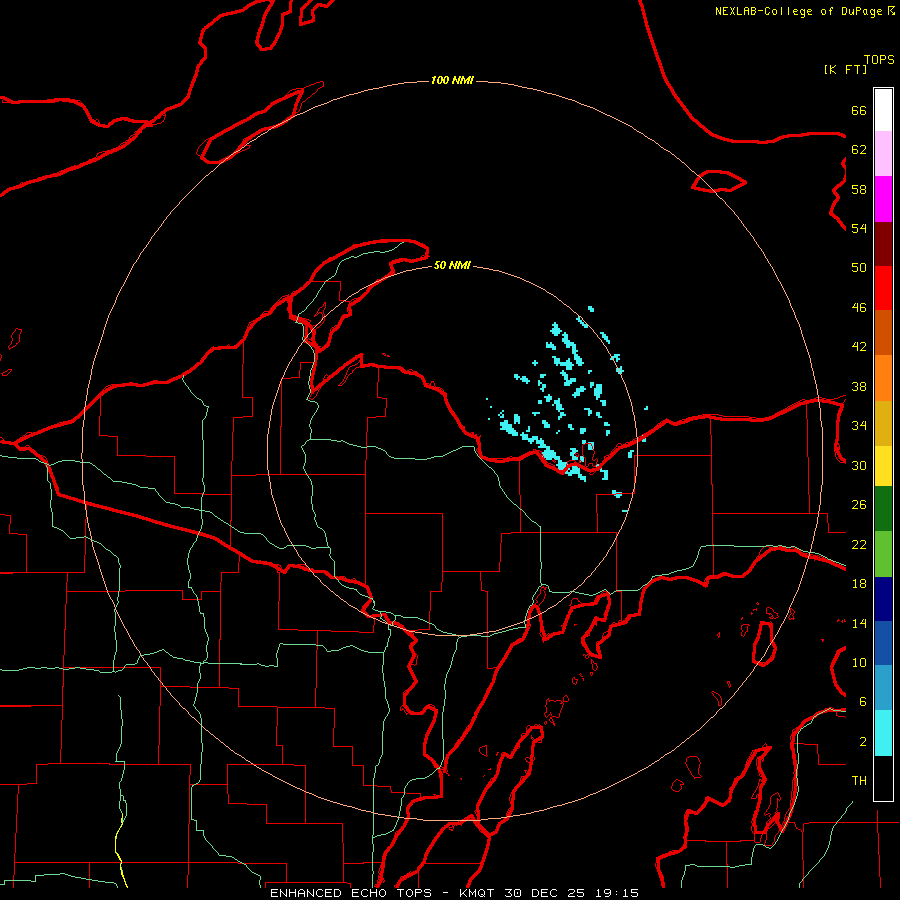Image resolution: width=900 pixels, height=900 pixels.
Task: Click the light blue 14 kft swatch
Action: tap(883, 687)
